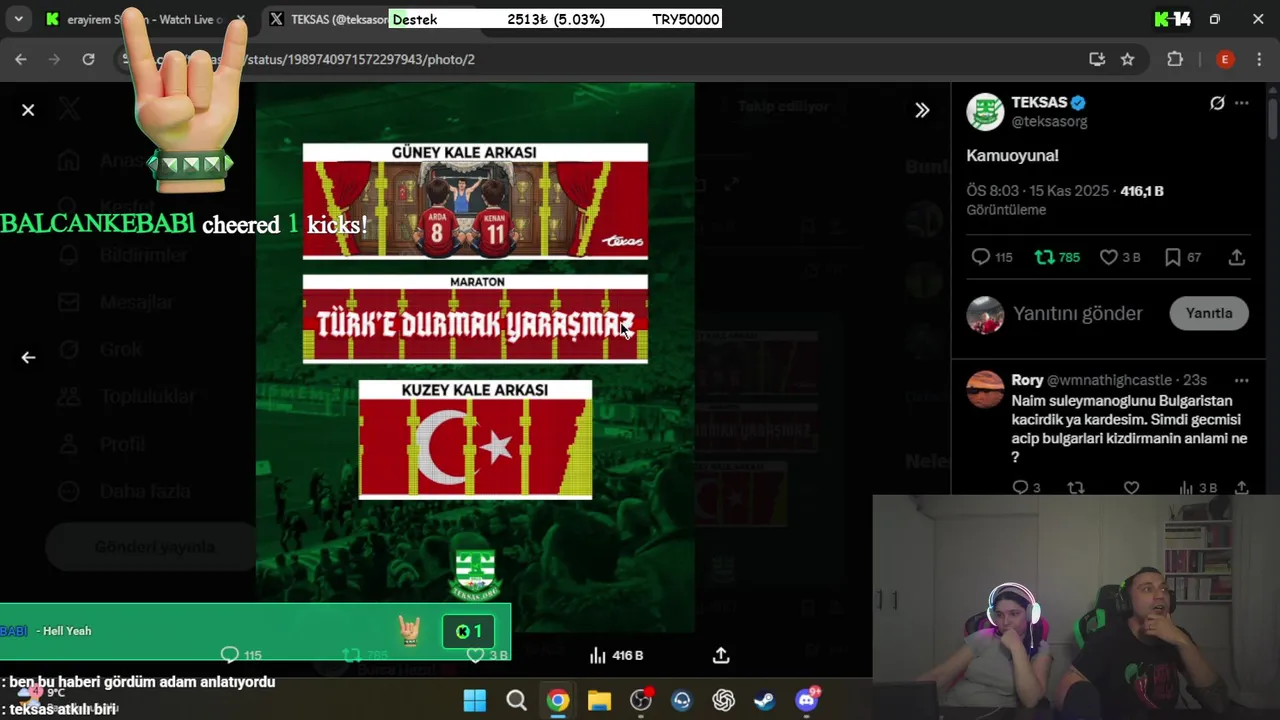
Task: Click the tweet timestamp ÖS 8:03 · 15 Kas 2025
Action: tap(1038, 191)
